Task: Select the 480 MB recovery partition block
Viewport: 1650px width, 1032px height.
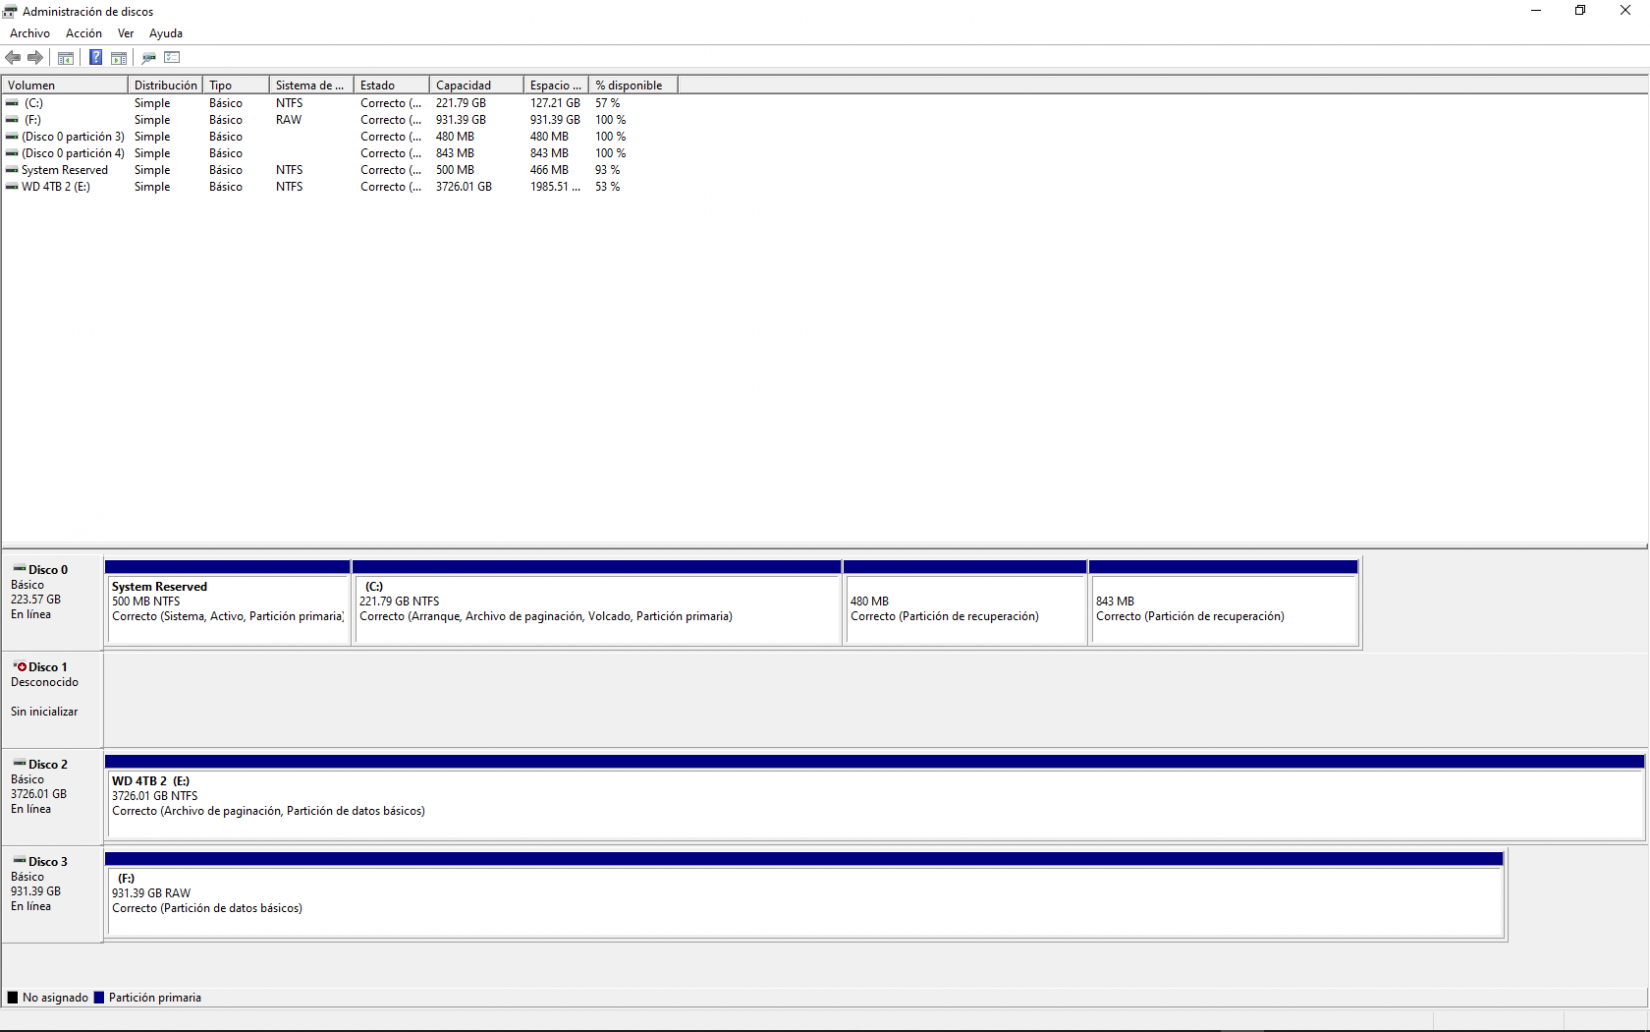Action: 965,603
